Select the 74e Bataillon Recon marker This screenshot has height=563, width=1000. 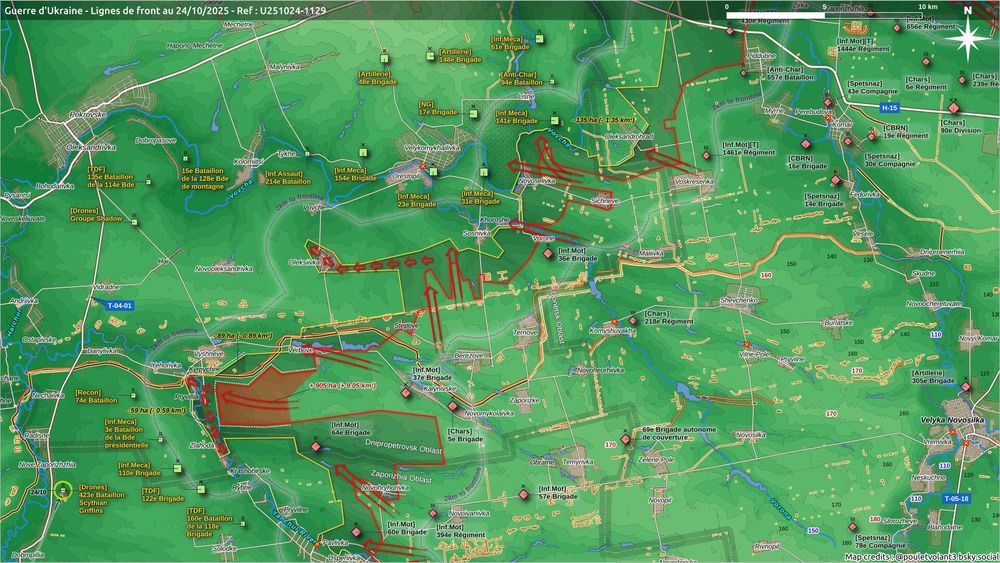[x=133, y=395]
